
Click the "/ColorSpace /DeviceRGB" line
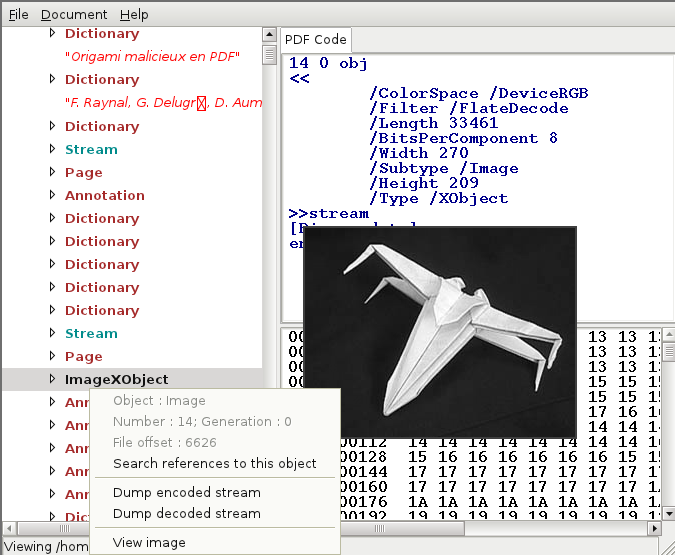tap(479, 93)
